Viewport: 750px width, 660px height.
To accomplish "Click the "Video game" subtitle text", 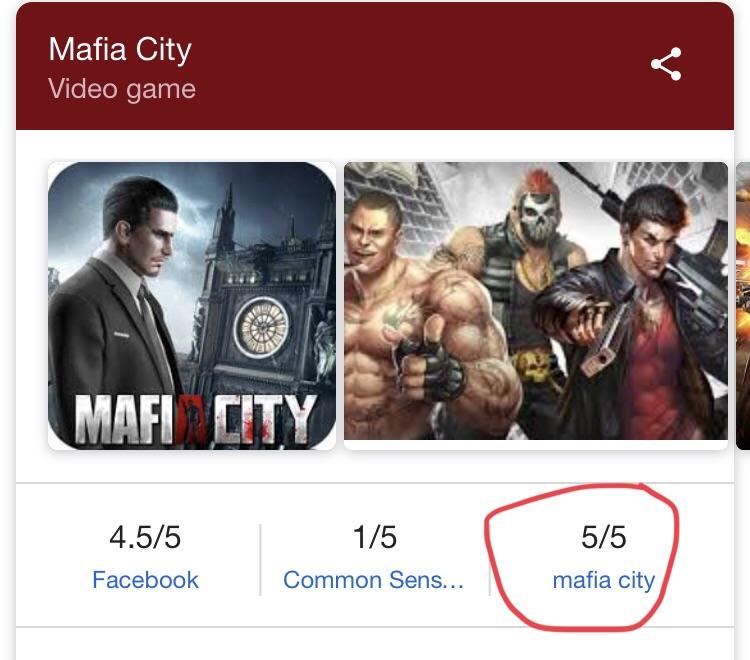I will click(x=122, y=88).
